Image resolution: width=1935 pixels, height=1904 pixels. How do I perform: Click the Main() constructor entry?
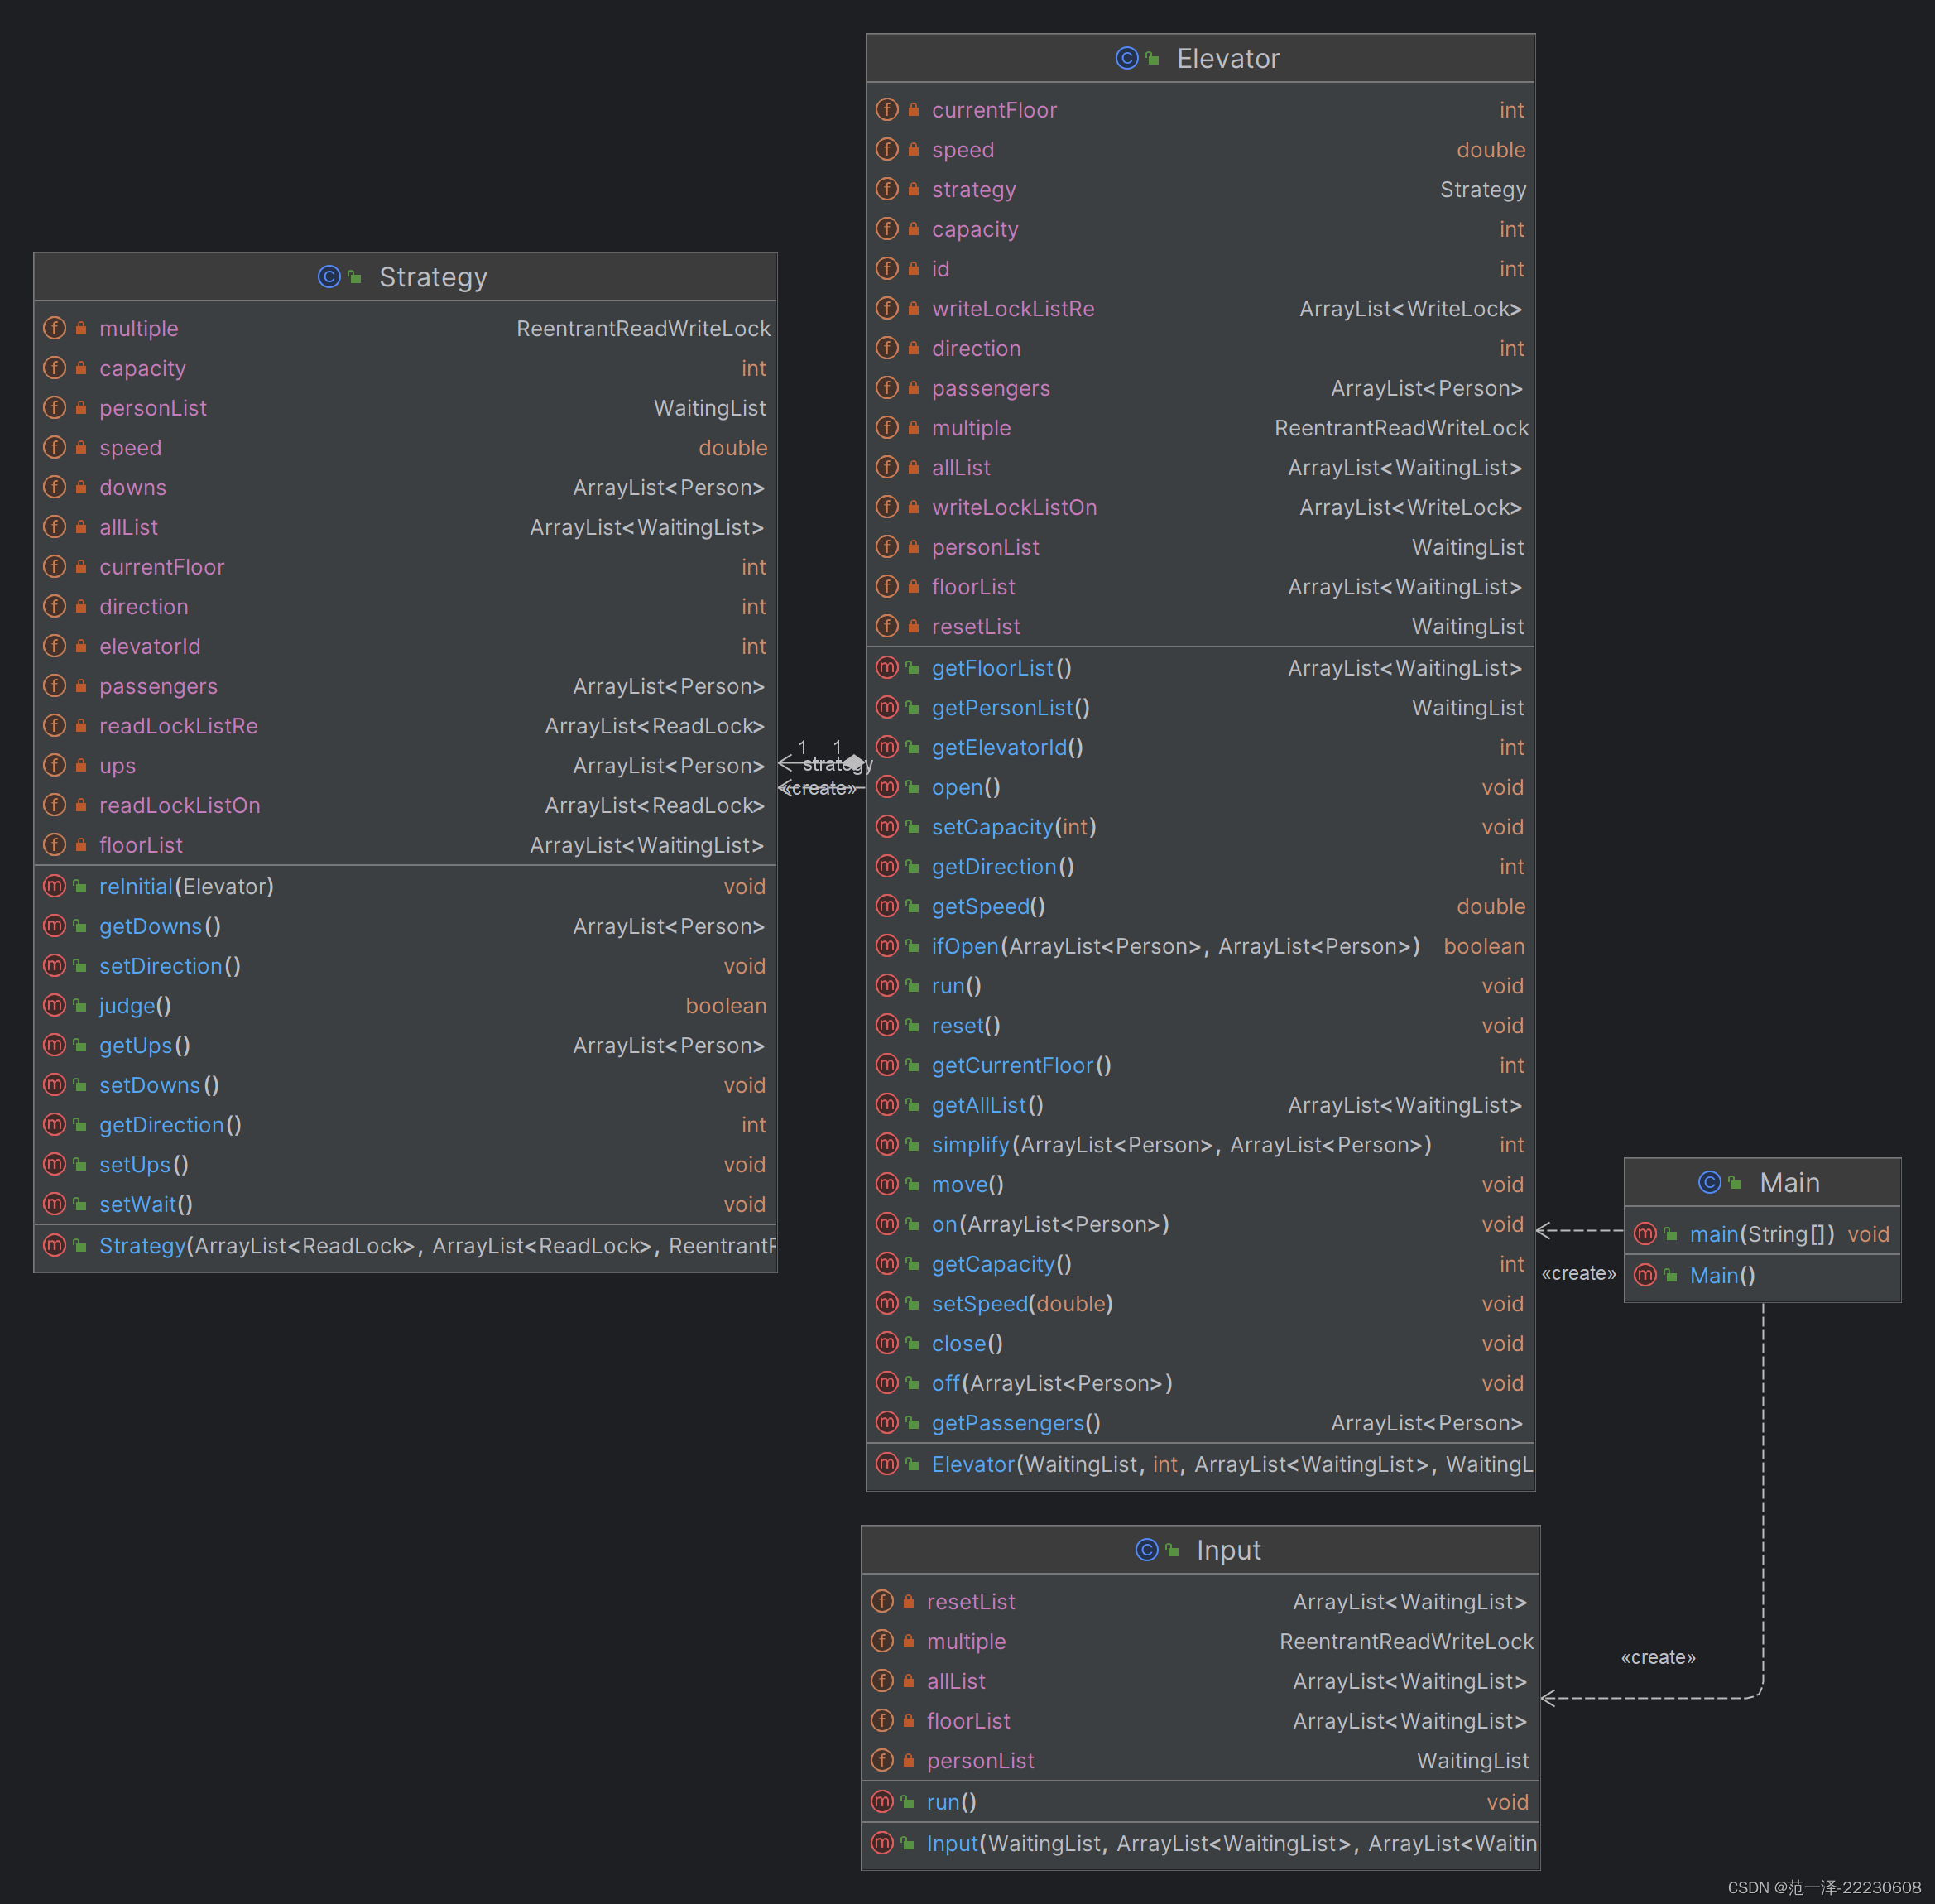(1721, 1275)
